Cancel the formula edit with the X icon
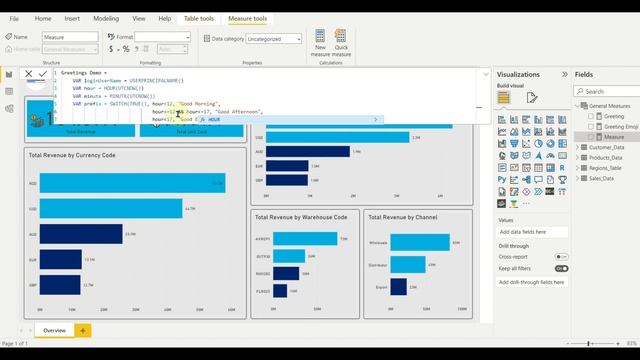Image resolution: width=640 pixels, height=360 pixels. click(28, 74)
